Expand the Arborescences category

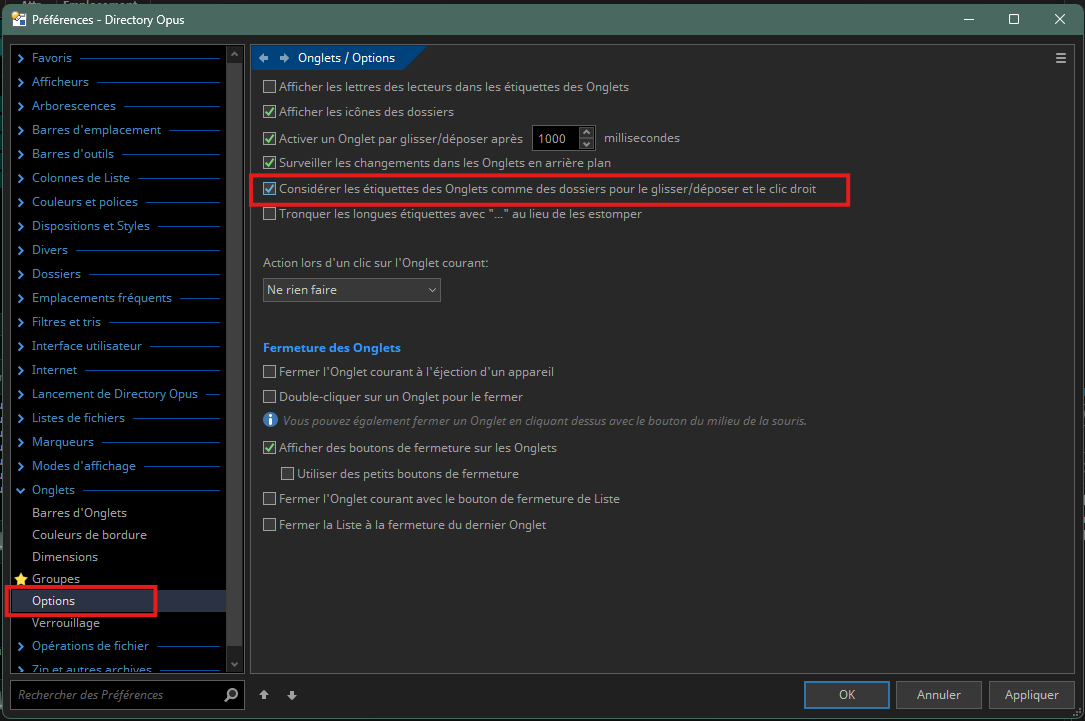click(21, 107)
